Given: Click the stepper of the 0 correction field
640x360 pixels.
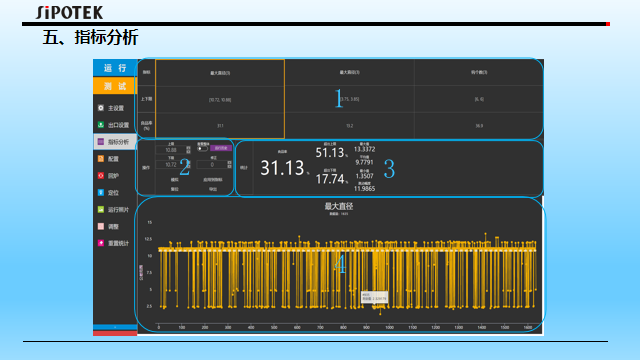Looking at the screenshot, I should click(x=229, y=164).
